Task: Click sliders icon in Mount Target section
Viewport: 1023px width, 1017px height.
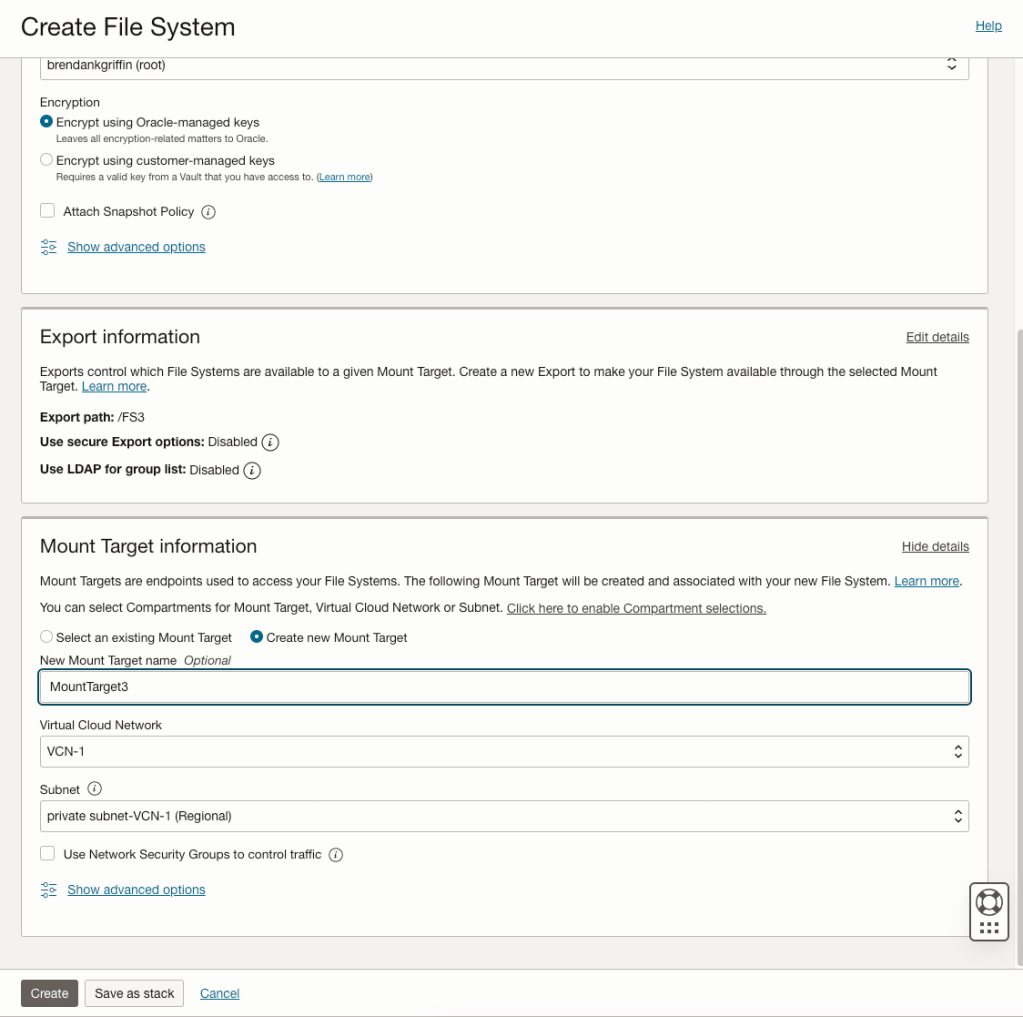Action: [x=49, y=890]
